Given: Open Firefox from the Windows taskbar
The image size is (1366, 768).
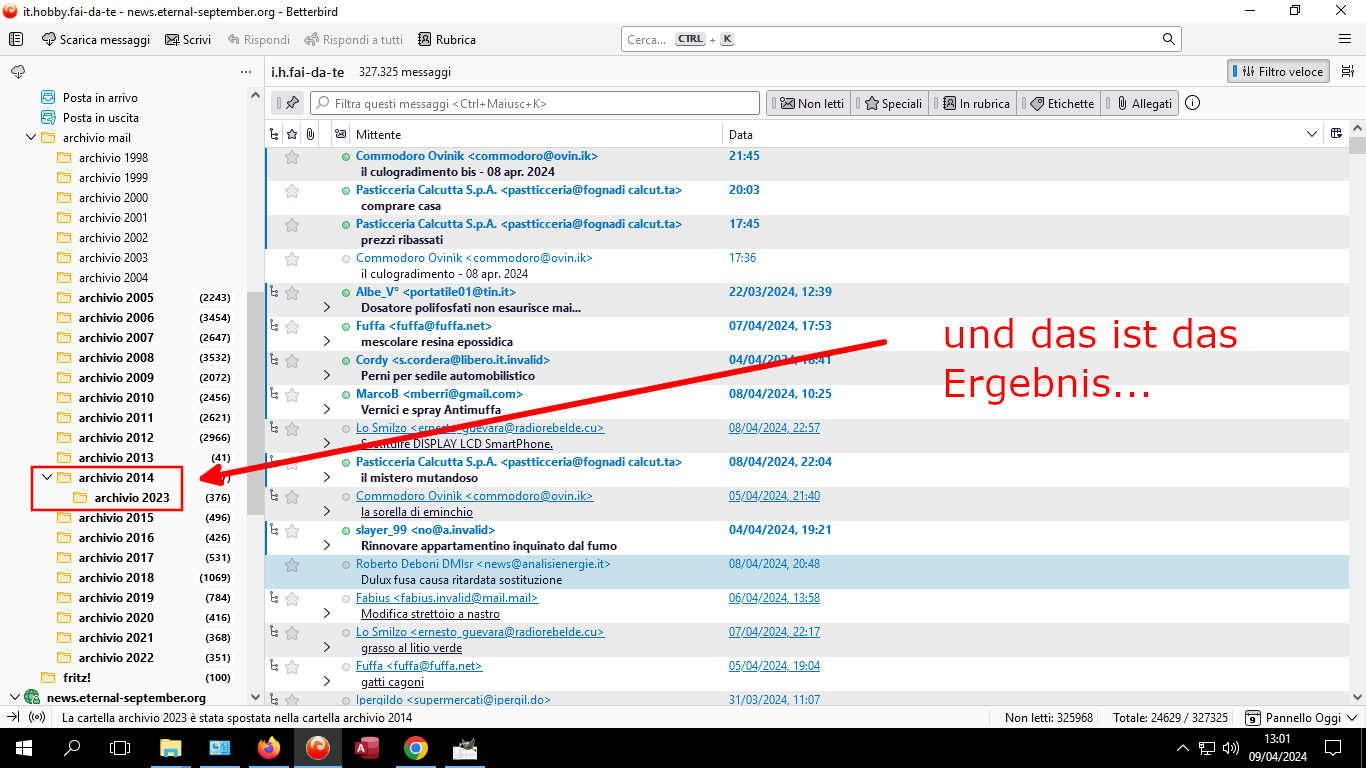Looking at the screenshot, I should (x=268, y=748).
